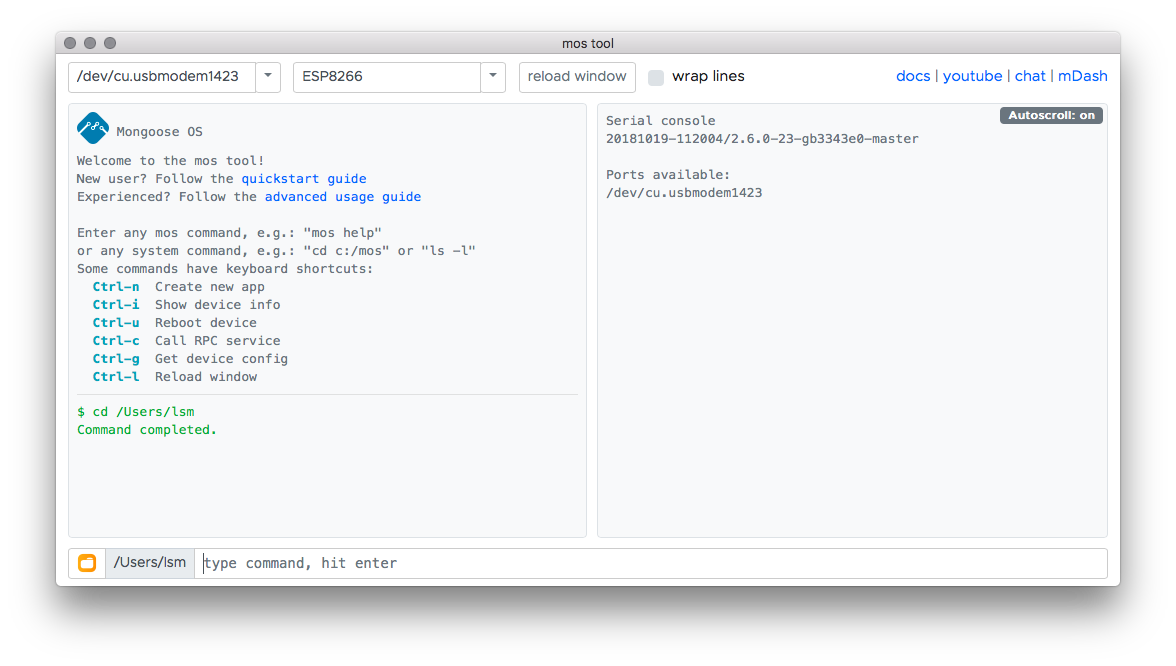Click the Ctrl-g Get device config shortcut
The width and height of the screenshot is (1176, 666).
[x=190, y=358]
